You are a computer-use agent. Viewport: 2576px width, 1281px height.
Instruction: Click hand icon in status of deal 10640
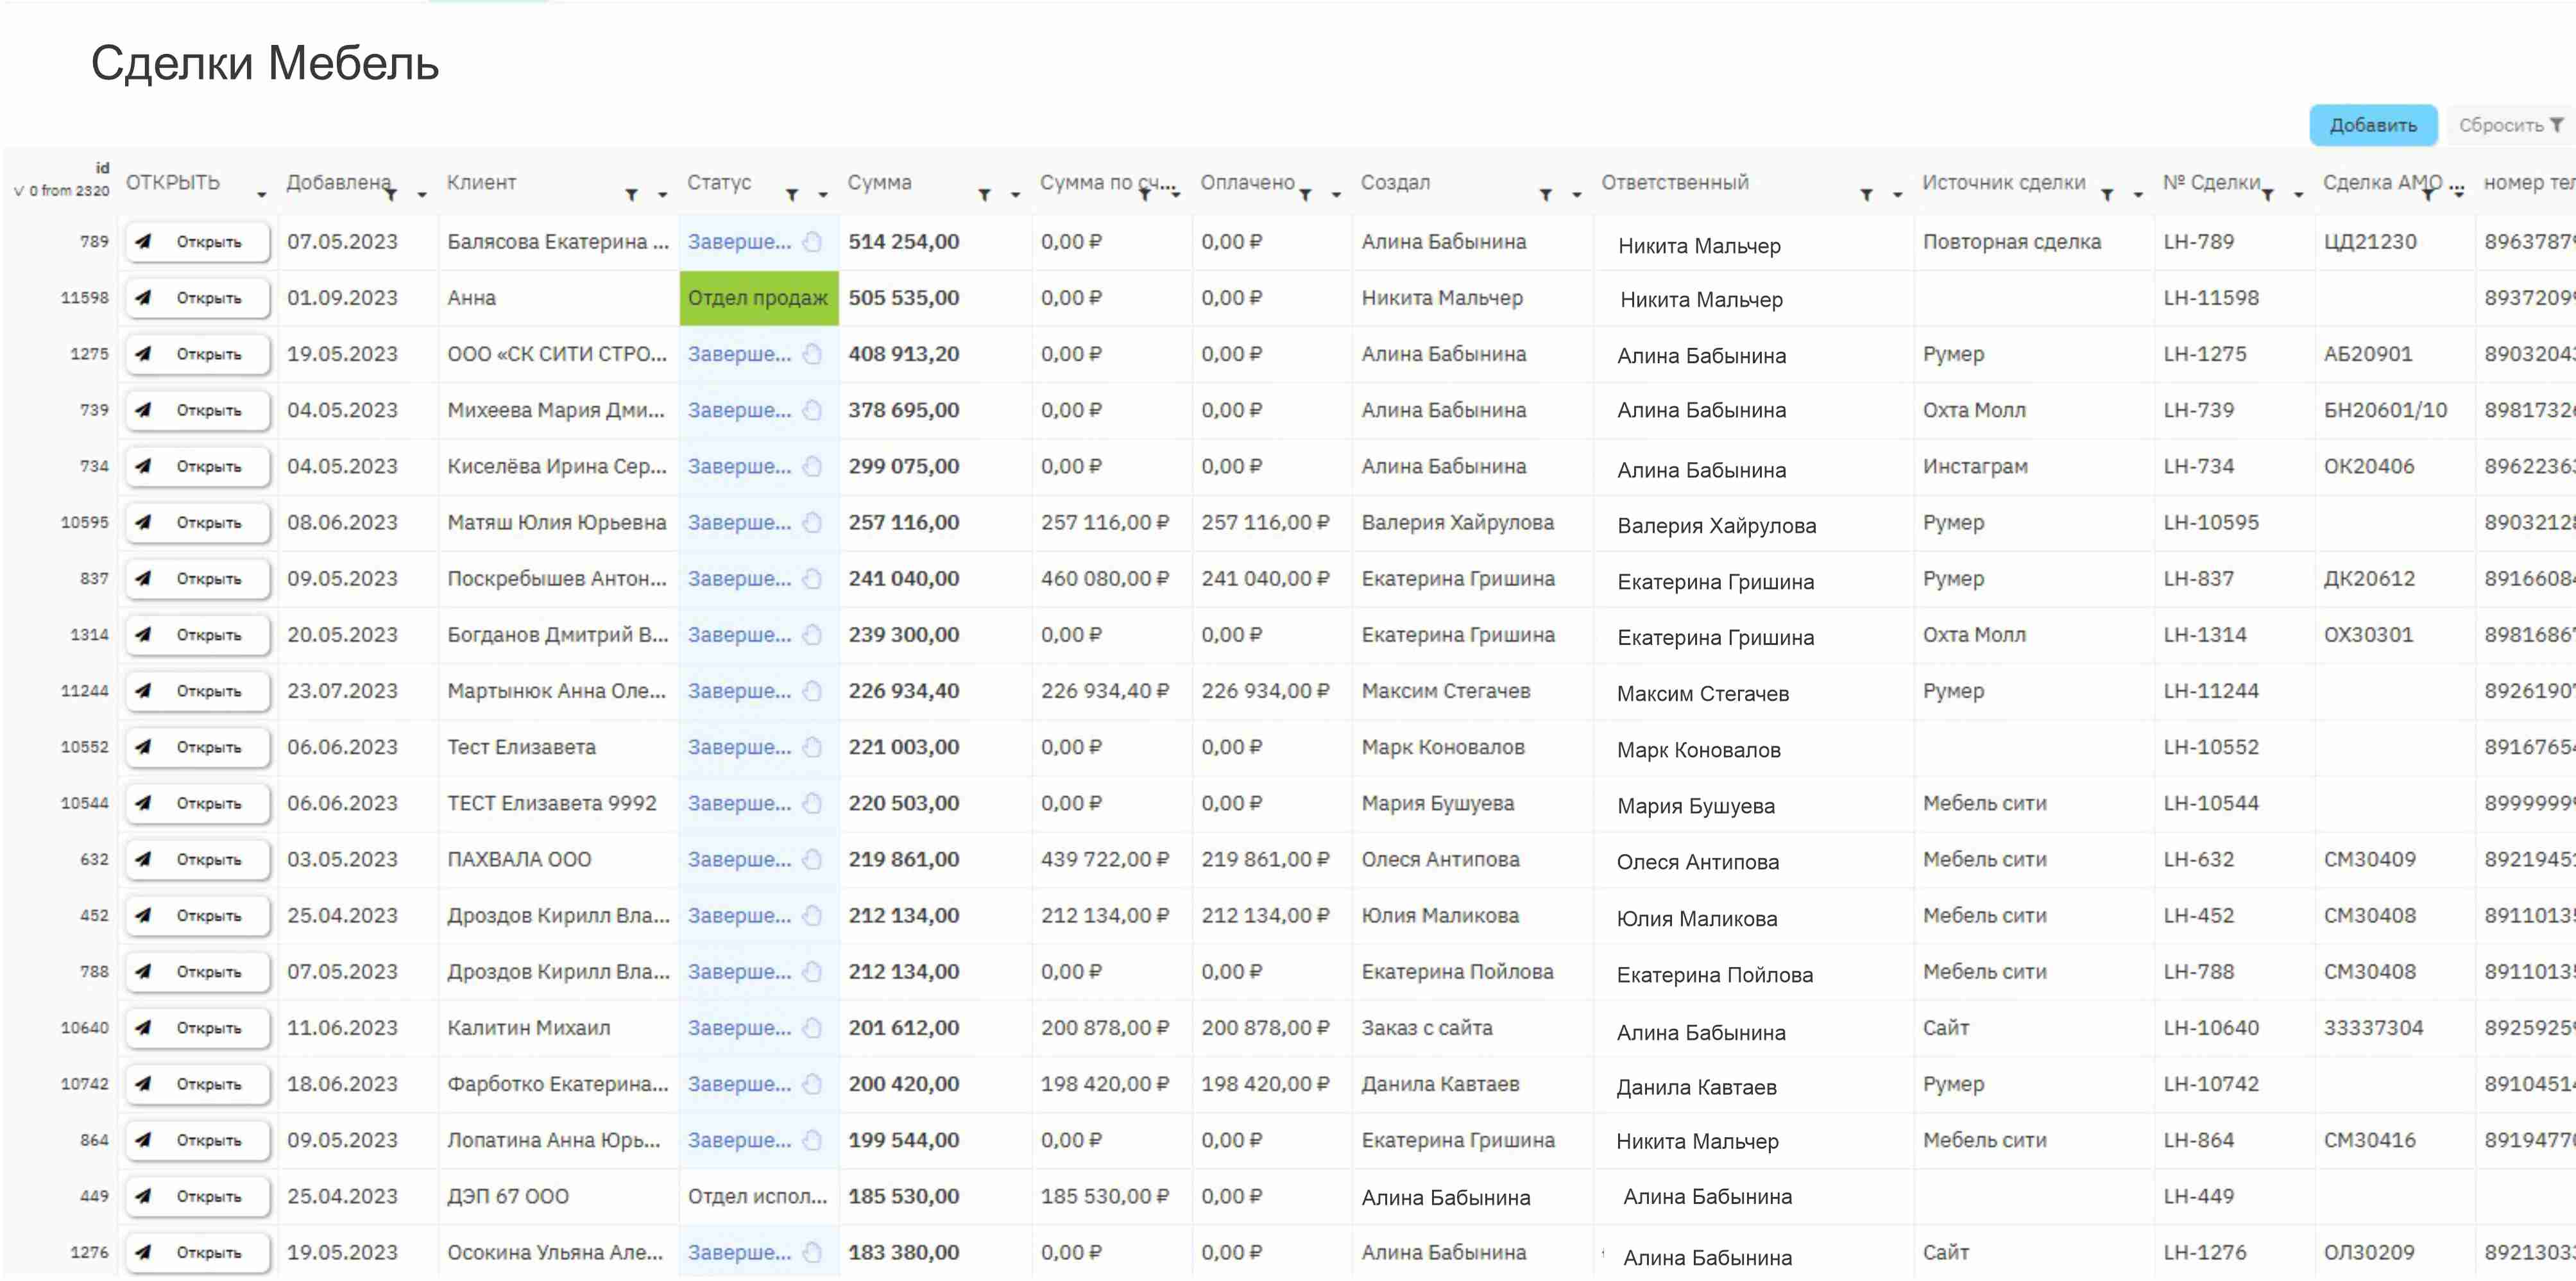(813, 1028)
